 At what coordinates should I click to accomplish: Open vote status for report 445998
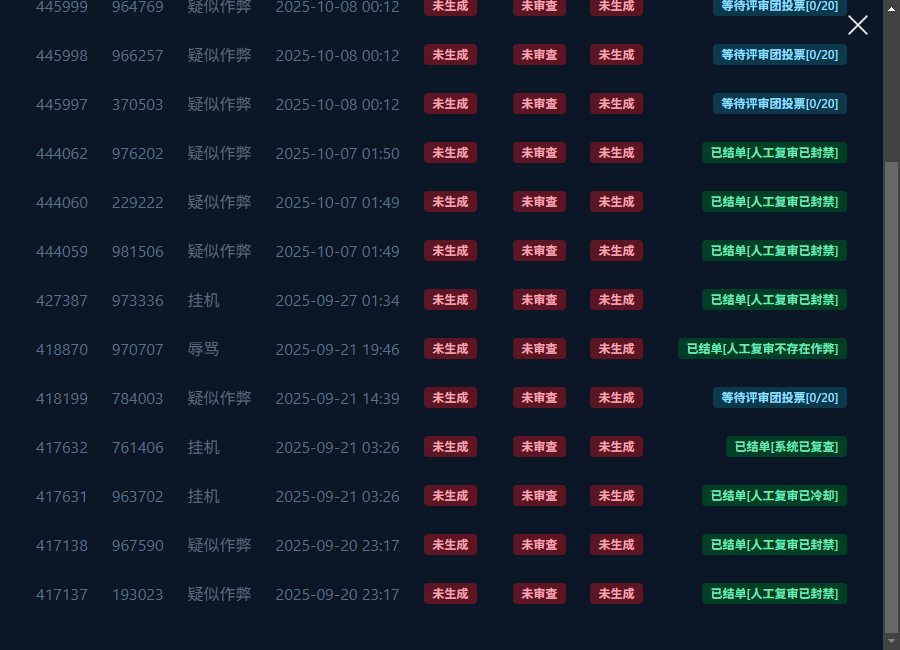(x=779, y=55)
